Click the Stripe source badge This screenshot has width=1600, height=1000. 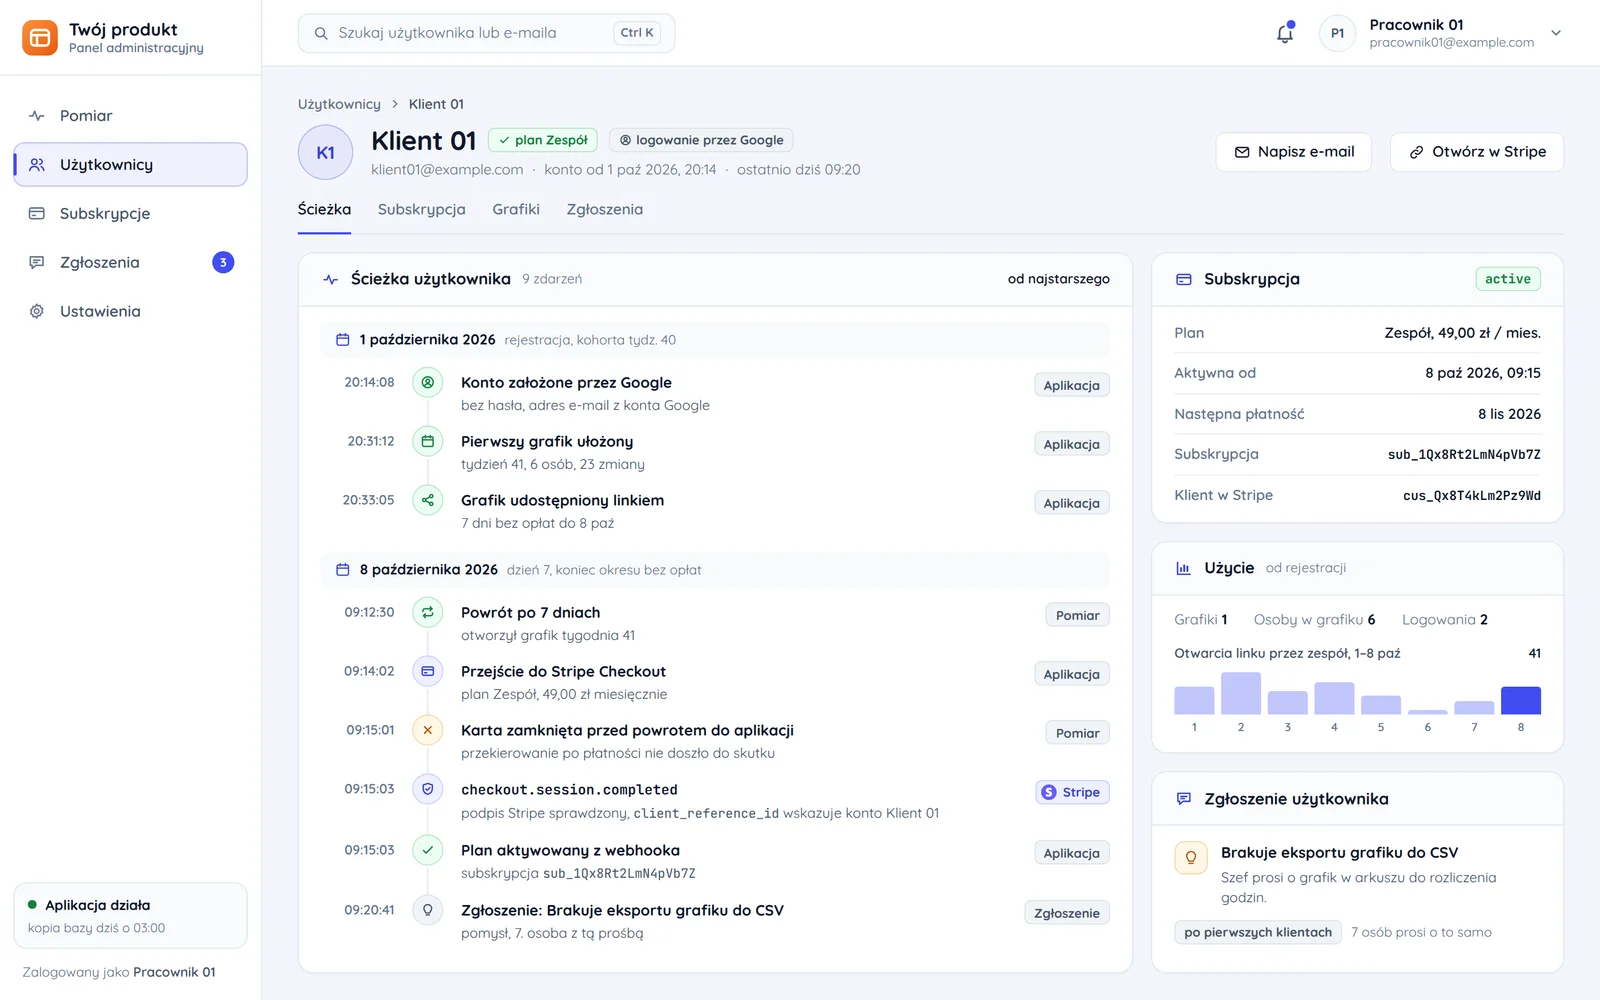tap(1072, 792)
